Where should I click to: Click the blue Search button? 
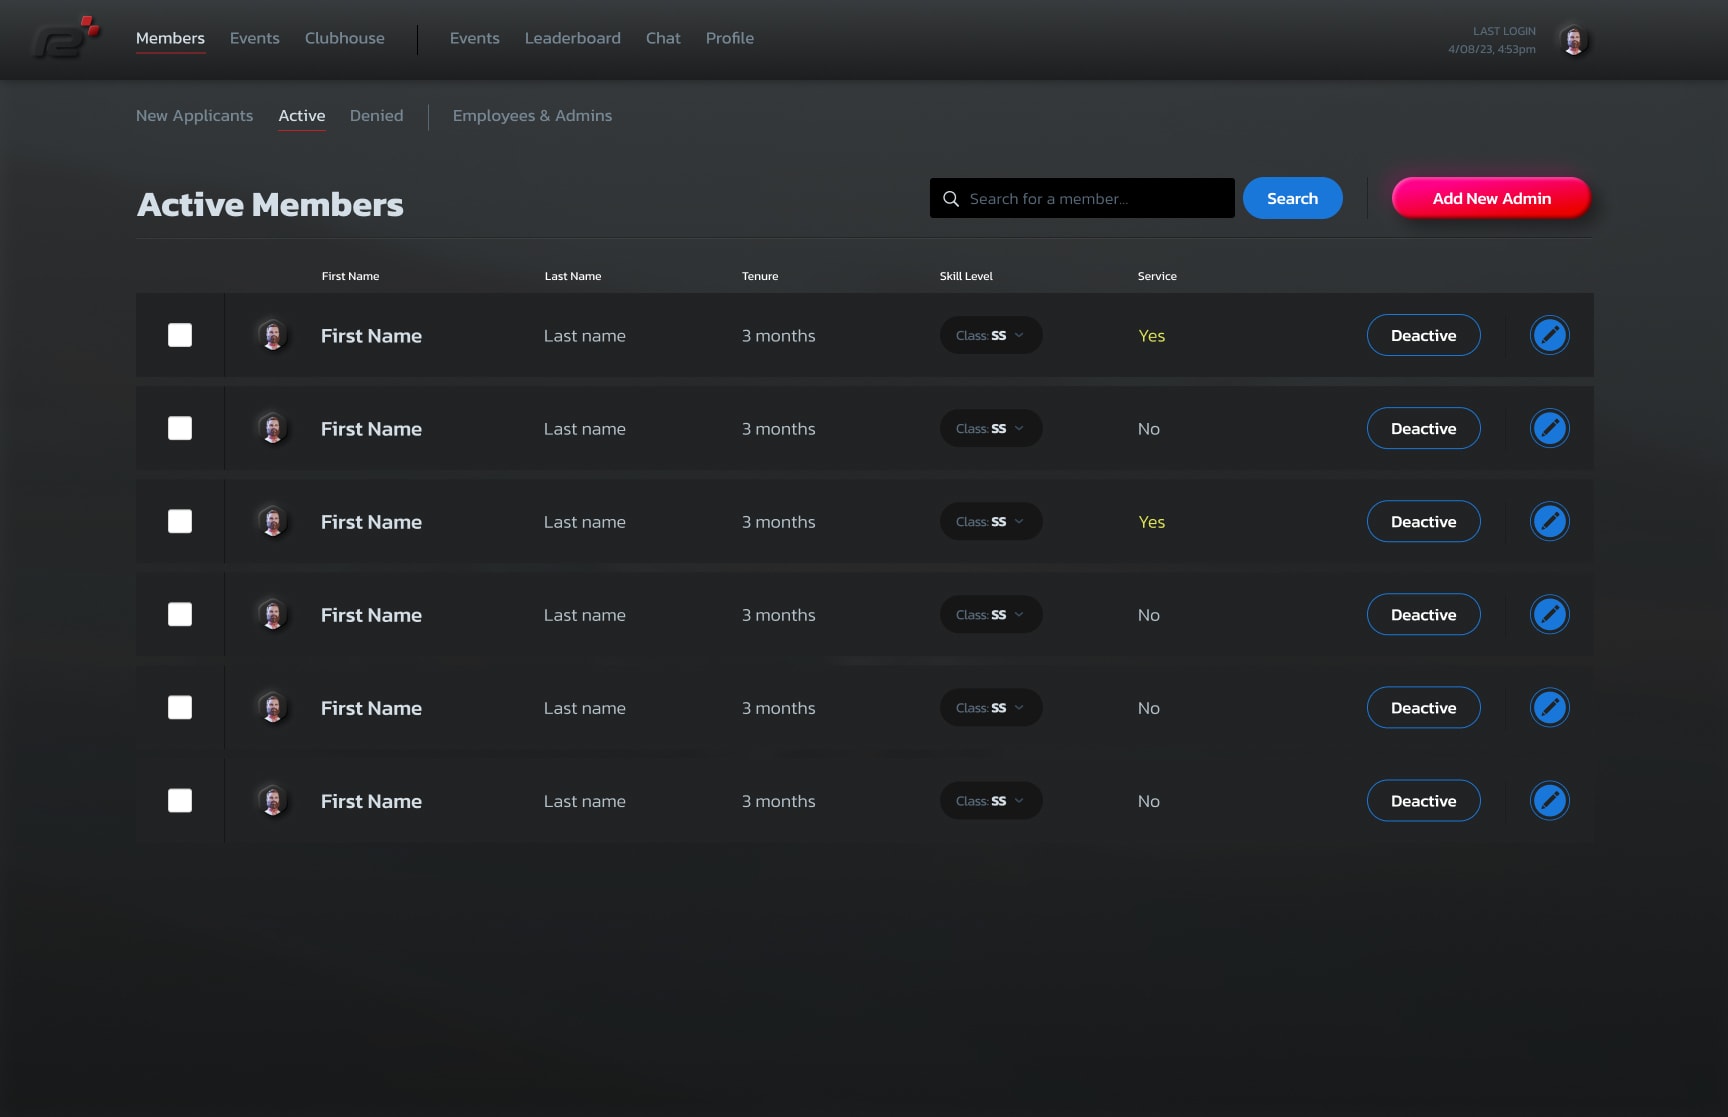tap(1293, 198)
